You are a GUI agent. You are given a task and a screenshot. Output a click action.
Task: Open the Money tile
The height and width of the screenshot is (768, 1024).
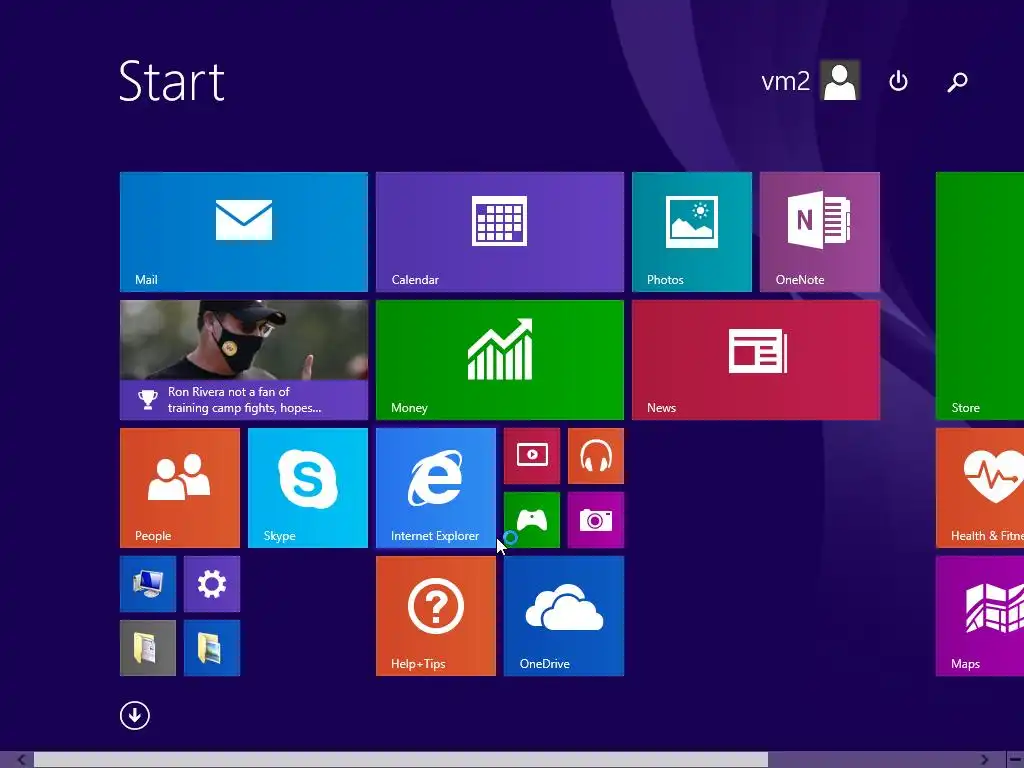click(x=500, y=360)
